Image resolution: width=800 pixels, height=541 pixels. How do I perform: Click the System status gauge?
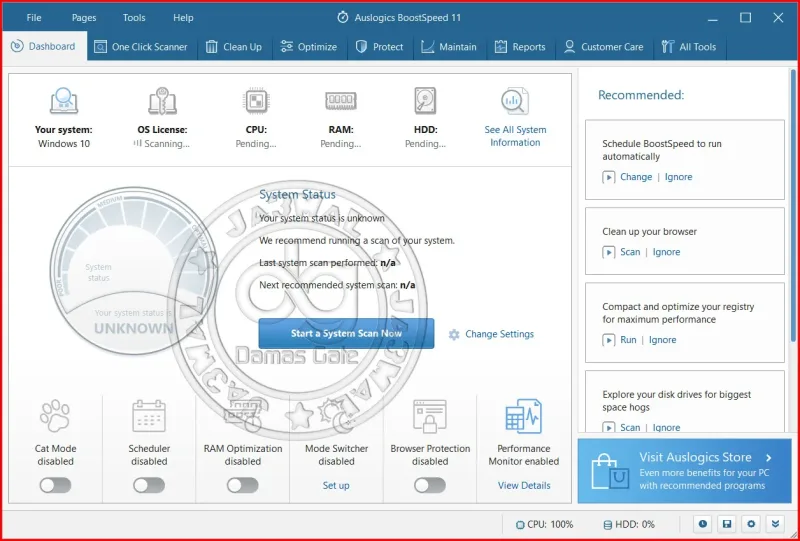[134, 271]
